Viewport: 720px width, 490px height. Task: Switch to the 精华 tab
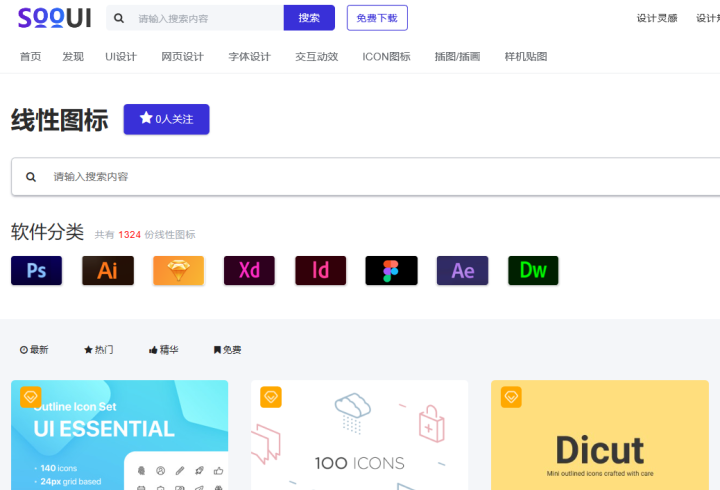163,350
